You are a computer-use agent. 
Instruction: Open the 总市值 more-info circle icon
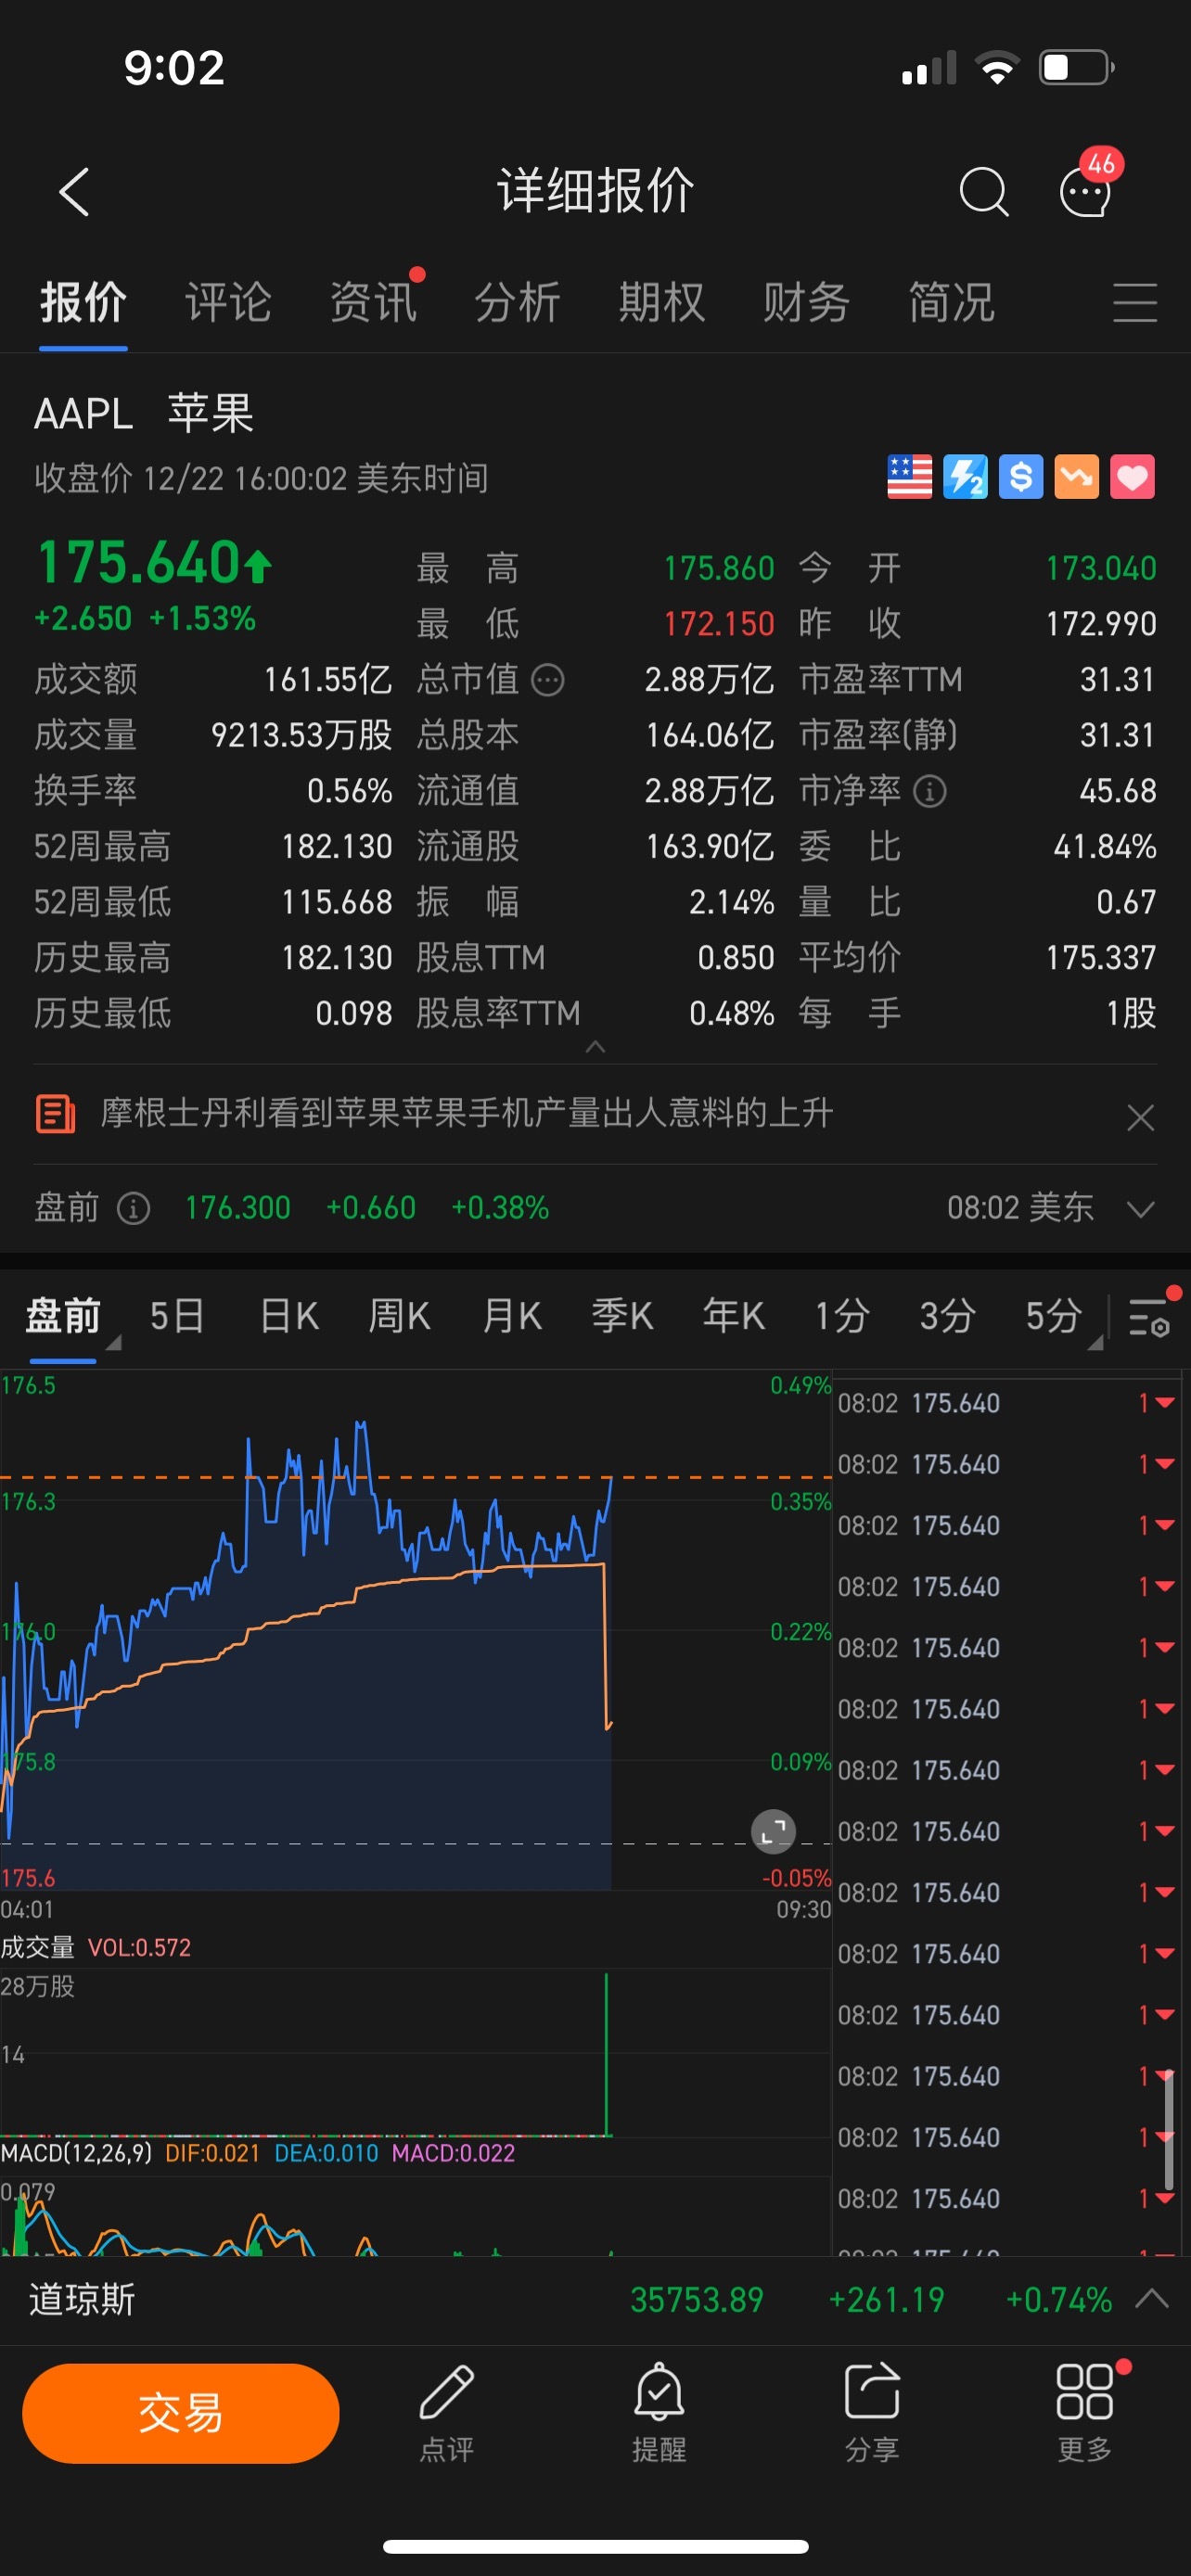[x=547, y=681]
